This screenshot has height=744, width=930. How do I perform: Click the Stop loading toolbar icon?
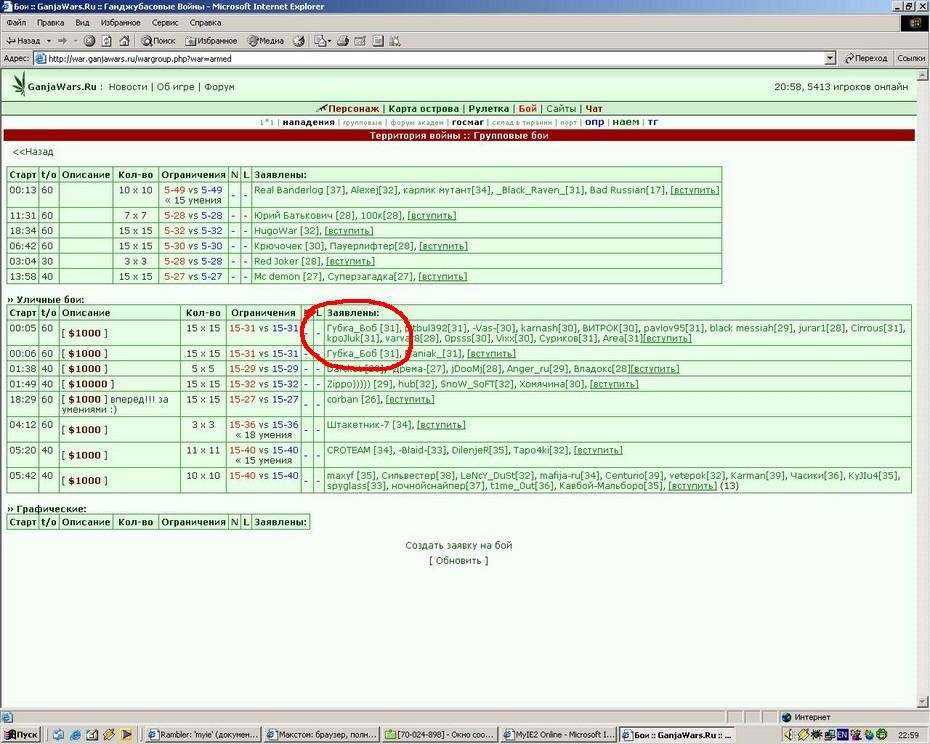point(89,41)
